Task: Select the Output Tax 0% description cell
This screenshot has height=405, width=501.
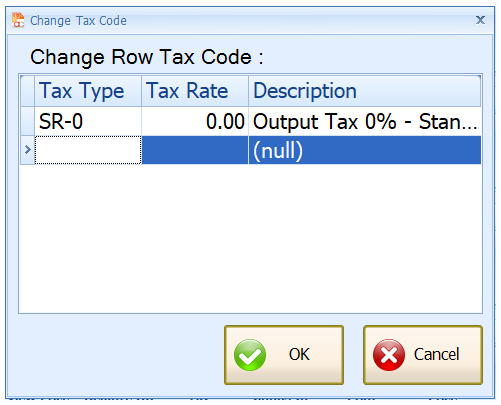Action: click(x=365, y=121)
